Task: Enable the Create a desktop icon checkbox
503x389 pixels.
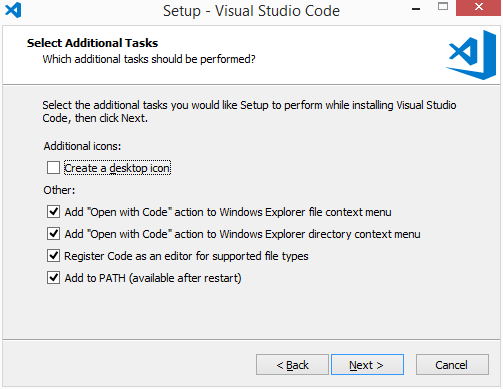Action: click(53, 168)
